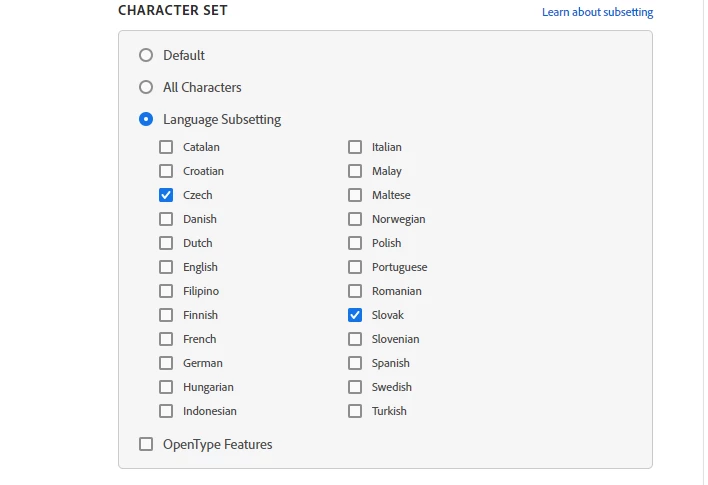The width and height of the screenshot is (708, 485).
Task: Open the Learn about subsetting link
Action: coord(597,12)
